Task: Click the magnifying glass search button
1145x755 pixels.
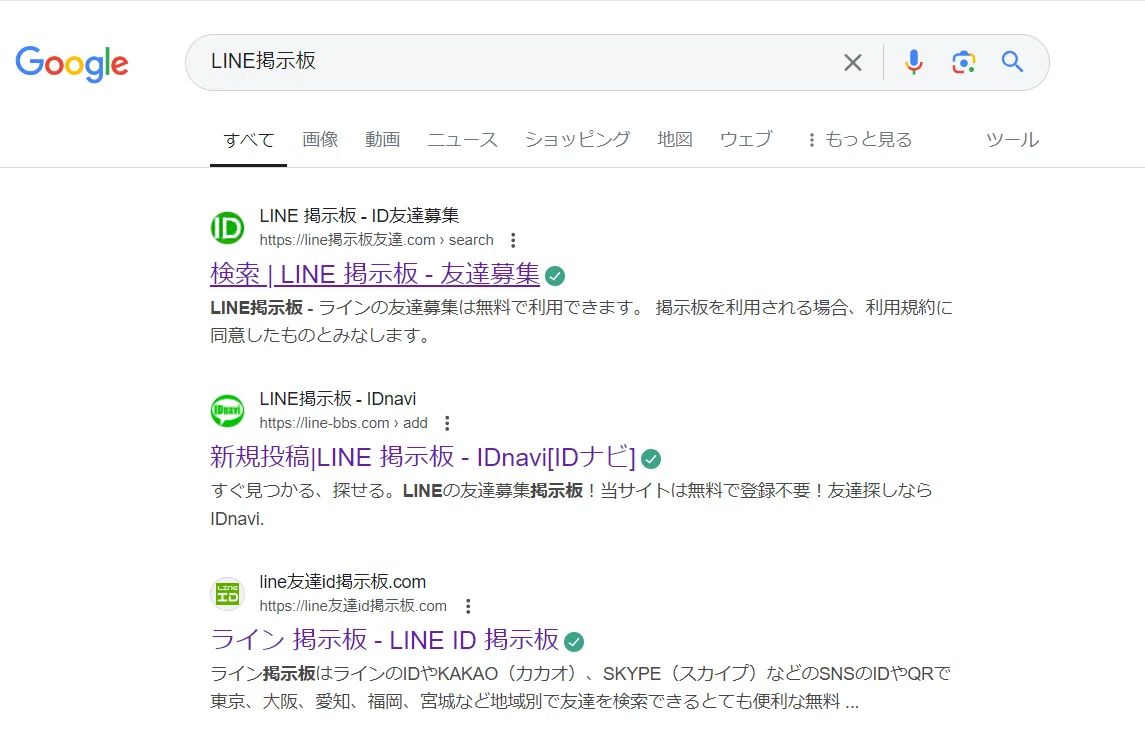Action: (1012, 62)
